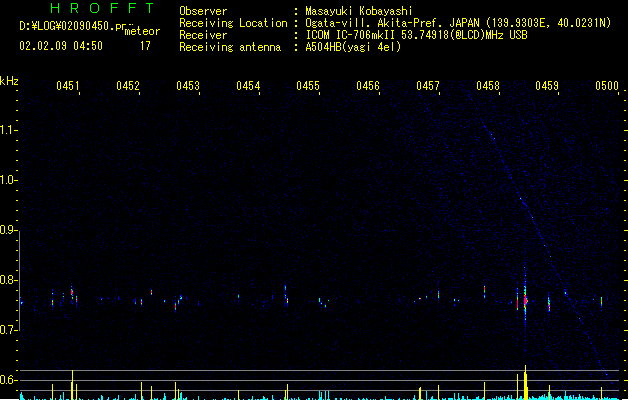
Task: Select the ICOM IC-706mkII receiver description
Action: pyautogui.click(x=416, y=35)
